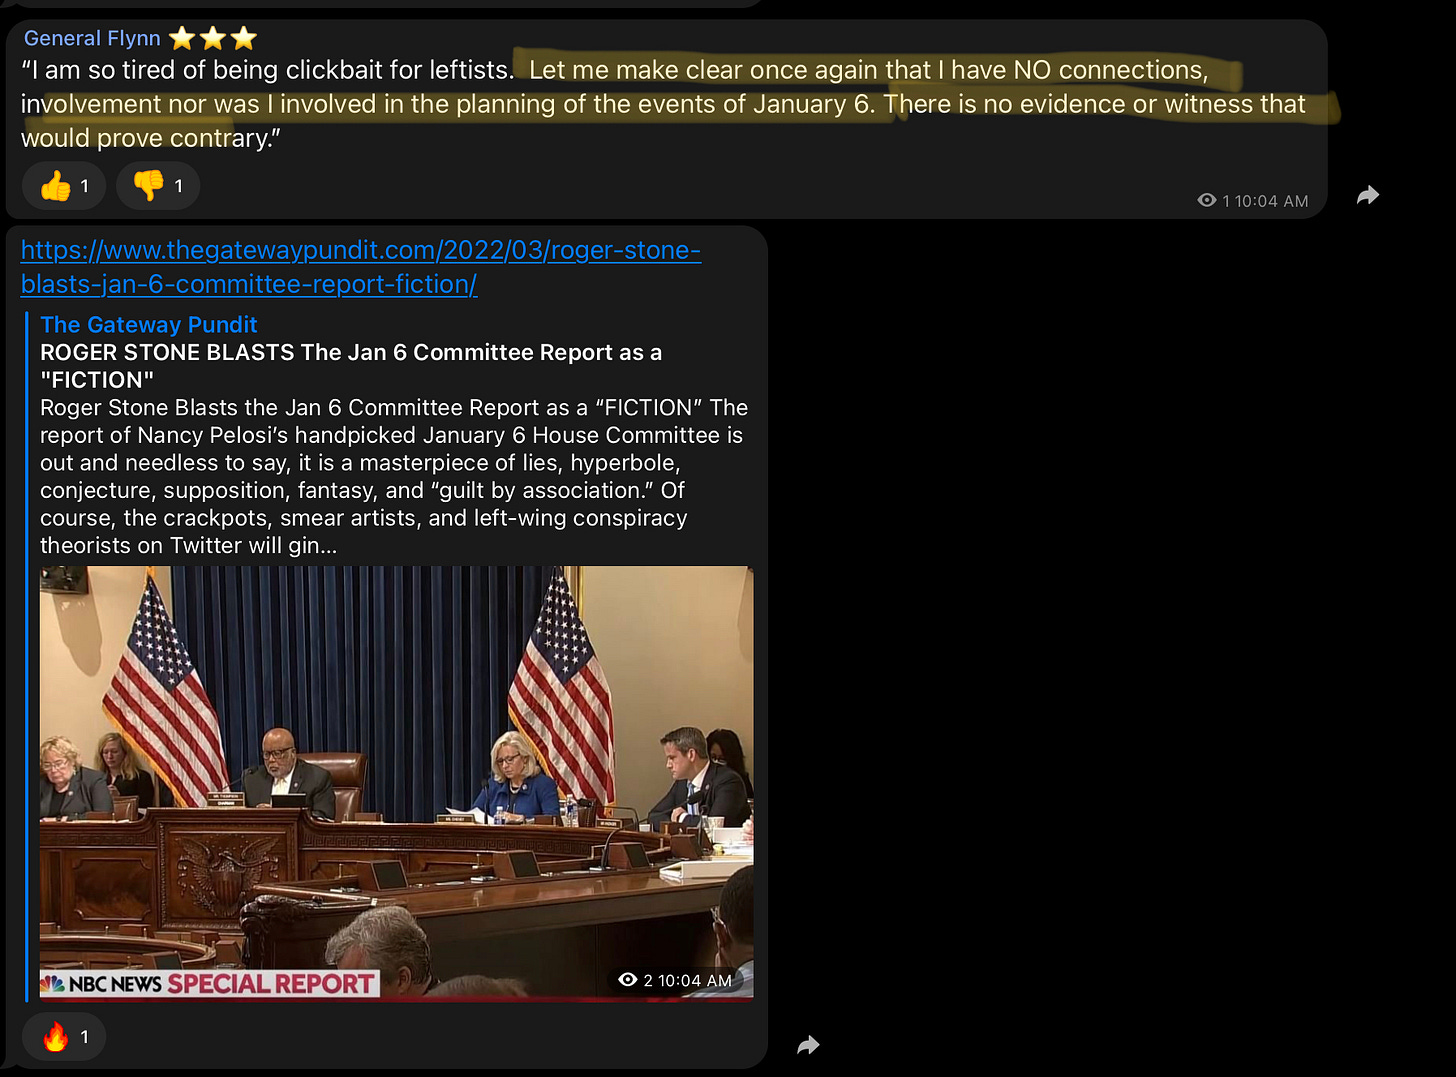The width and height of the screenshot is (1456, 1077).
Task: Click the preview description starting "Roger Stone Blasts the Jan 6"
Action: click(394, 476)
